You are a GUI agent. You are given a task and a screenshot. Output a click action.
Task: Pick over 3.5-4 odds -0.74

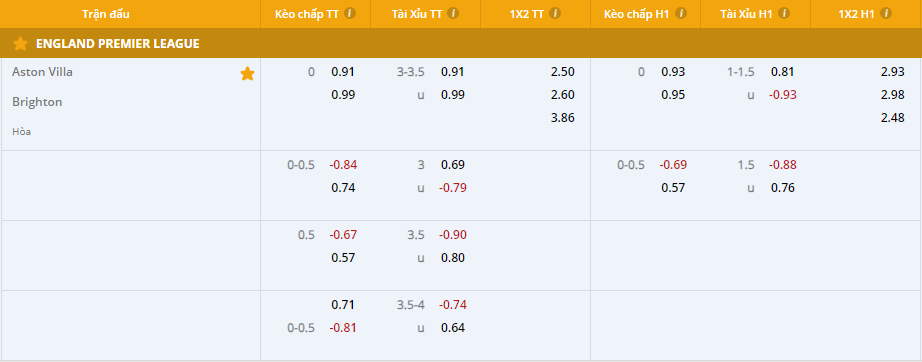[x=453, y=304]
